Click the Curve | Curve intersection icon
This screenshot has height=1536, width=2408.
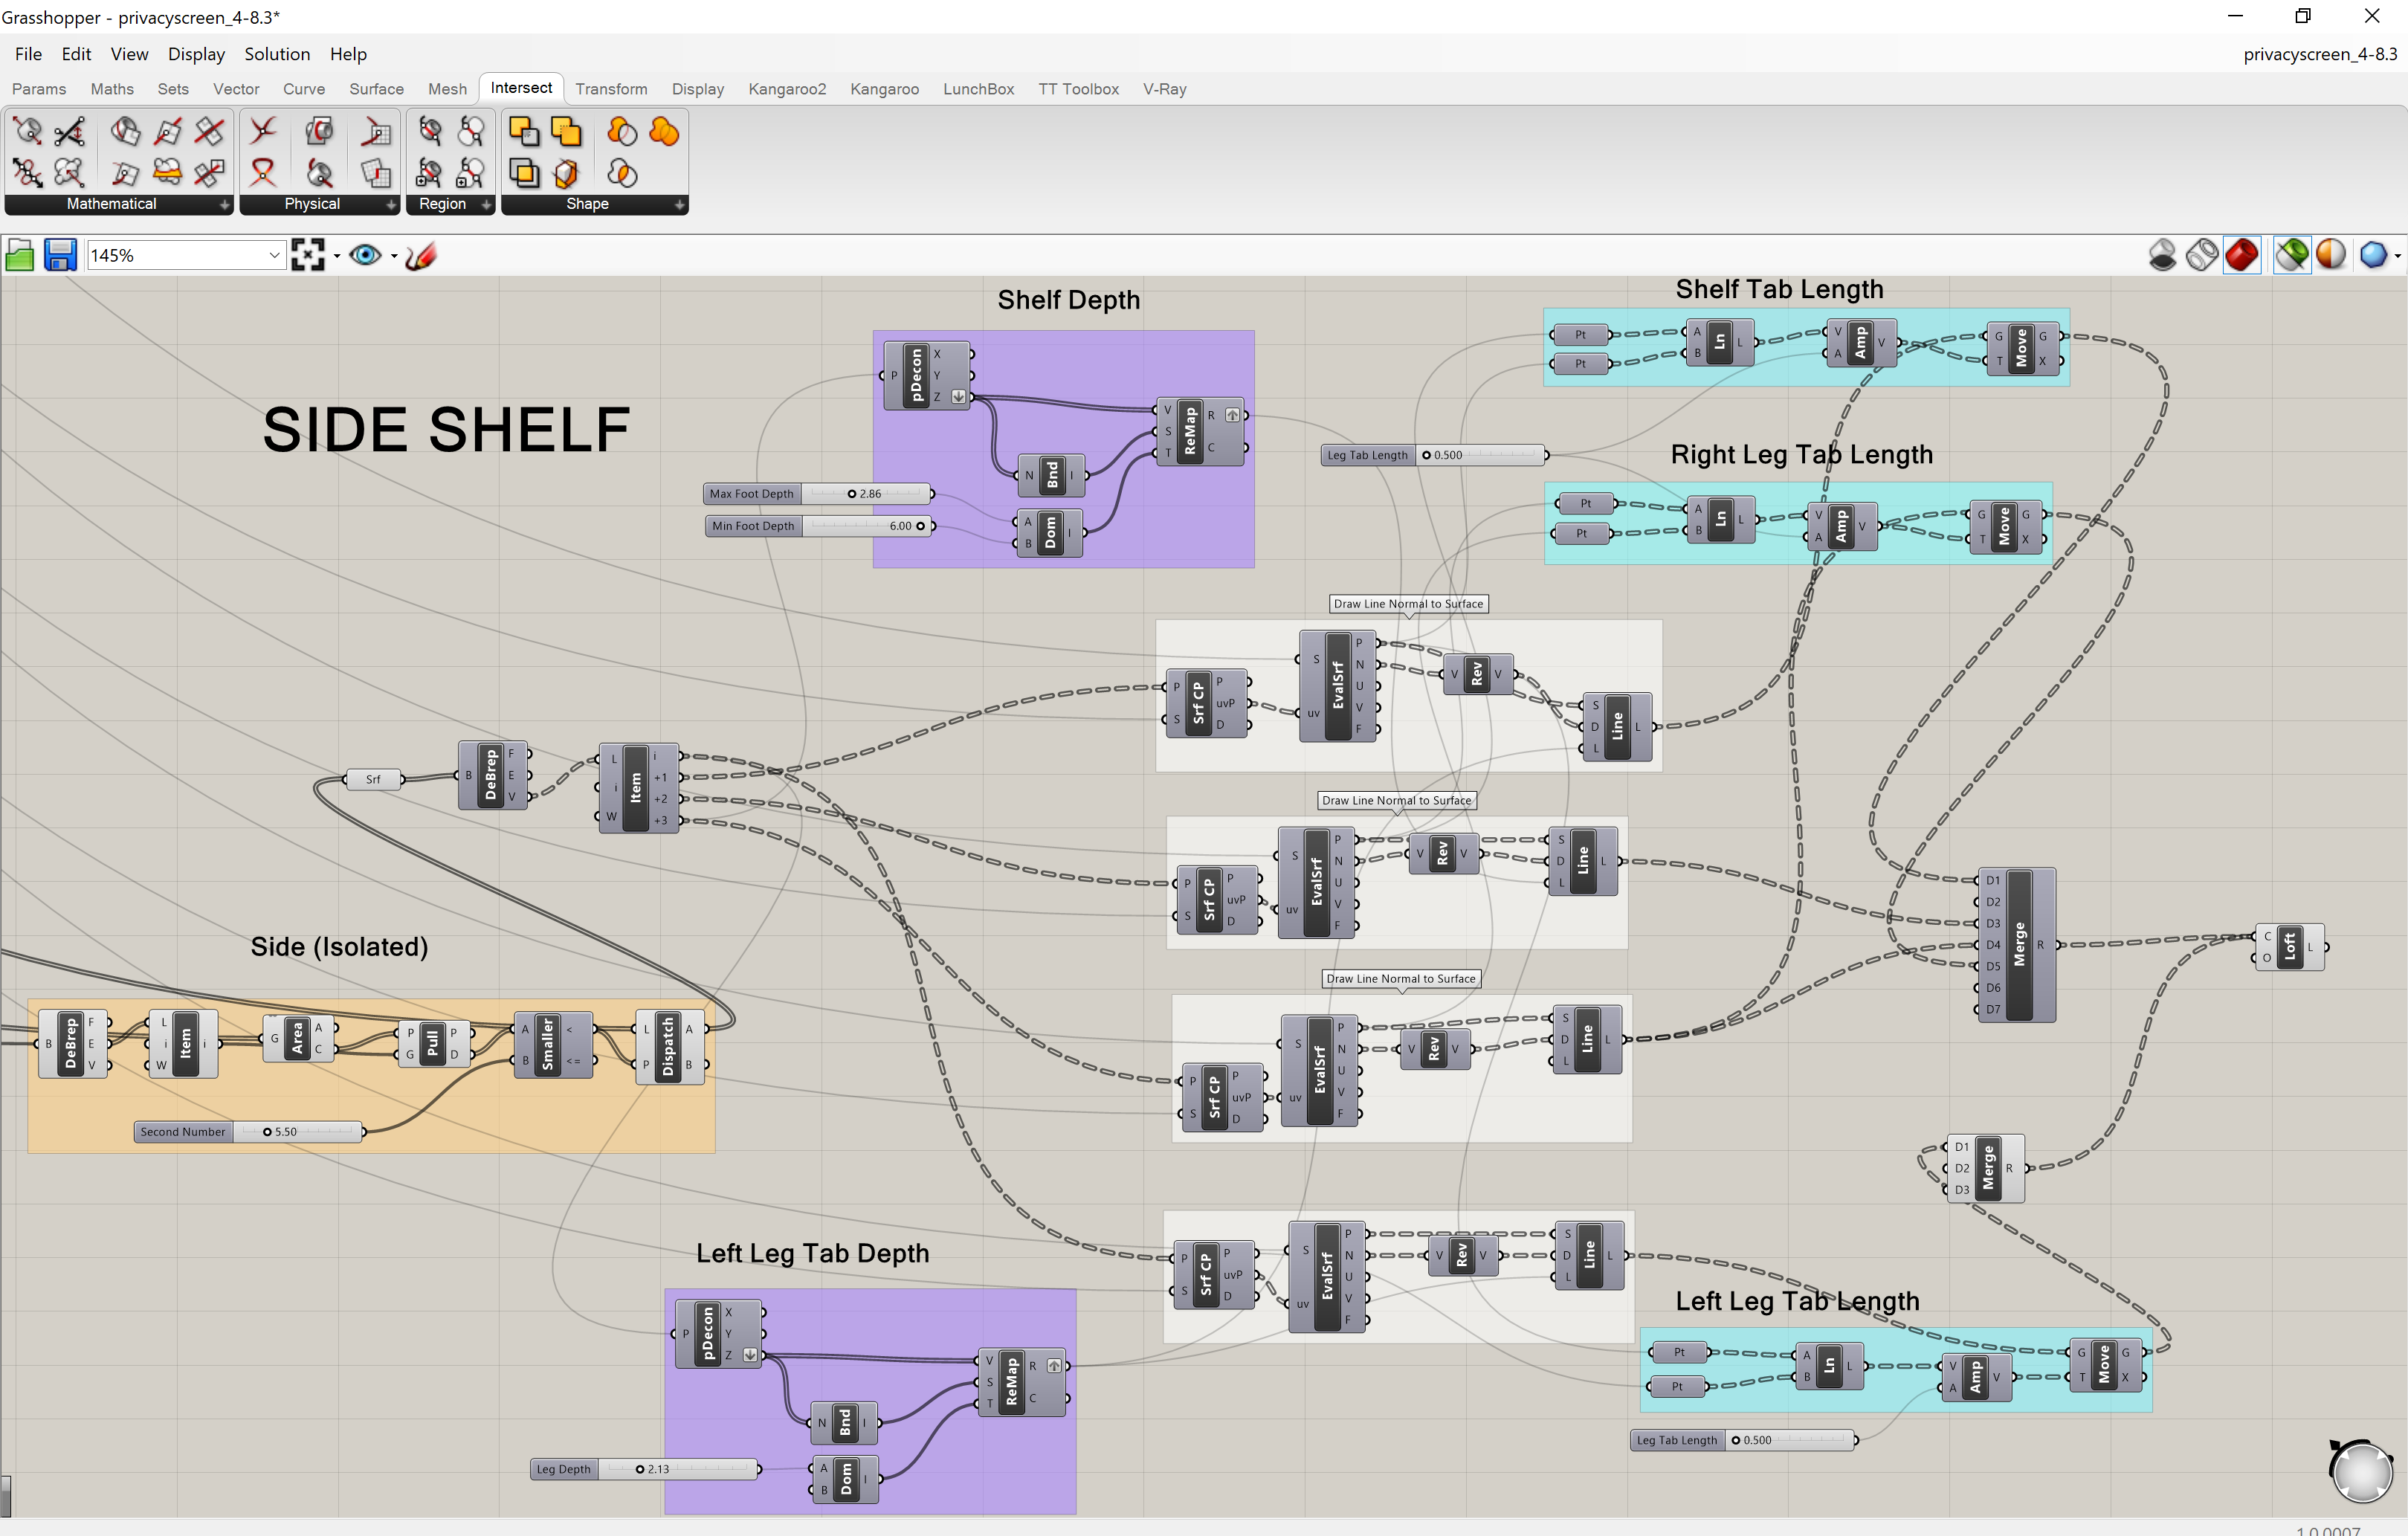pos(263,131)
